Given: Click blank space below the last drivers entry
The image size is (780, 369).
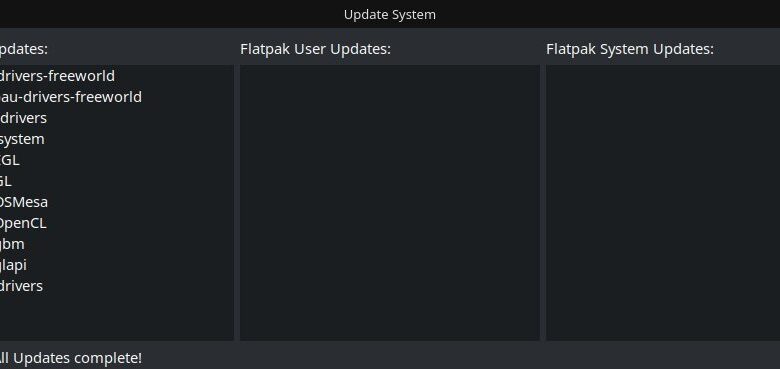Looking at the screenshot, I should (116, 318).
